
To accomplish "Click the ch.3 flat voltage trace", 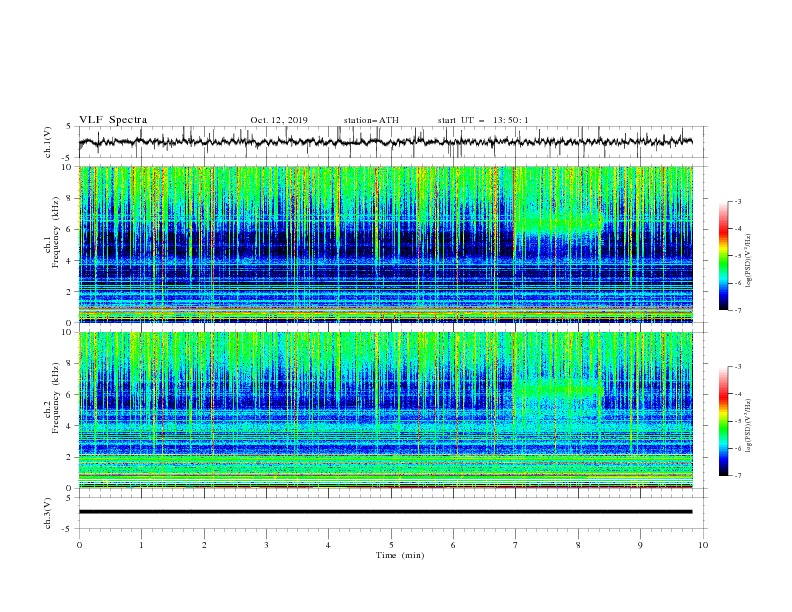I will 386,512.
